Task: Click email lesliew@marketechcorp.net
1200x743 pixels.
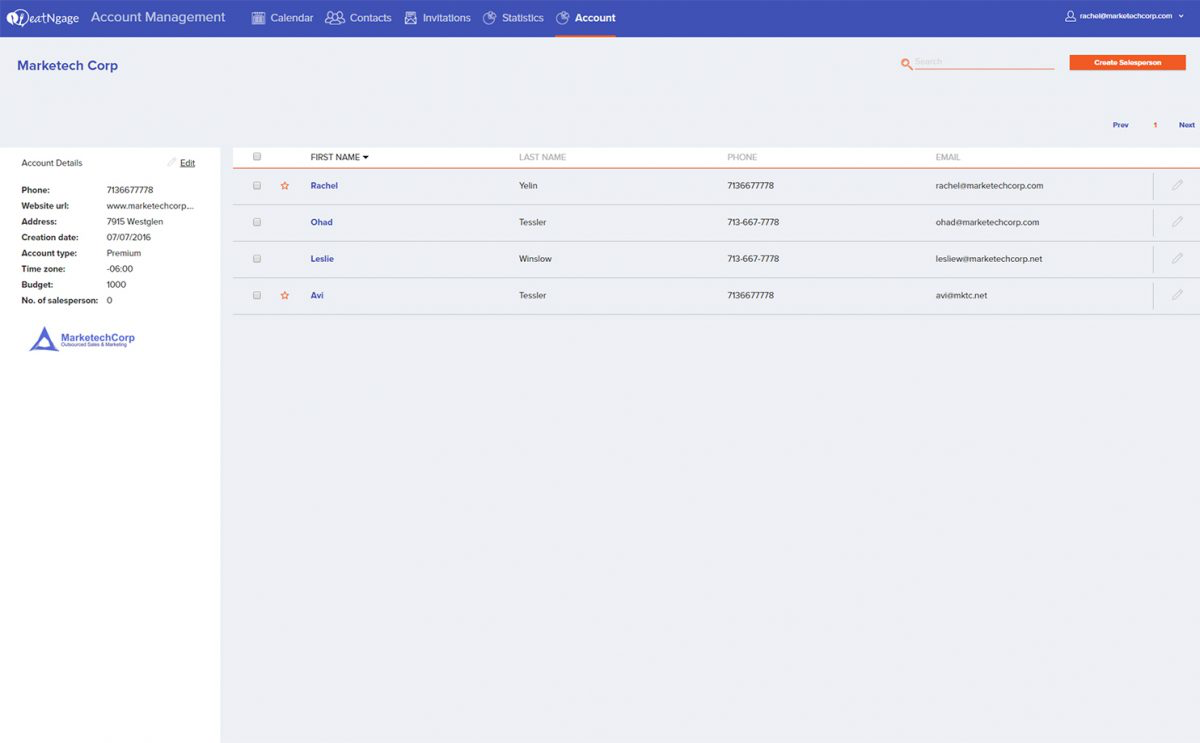Action: tap(989, 259)
